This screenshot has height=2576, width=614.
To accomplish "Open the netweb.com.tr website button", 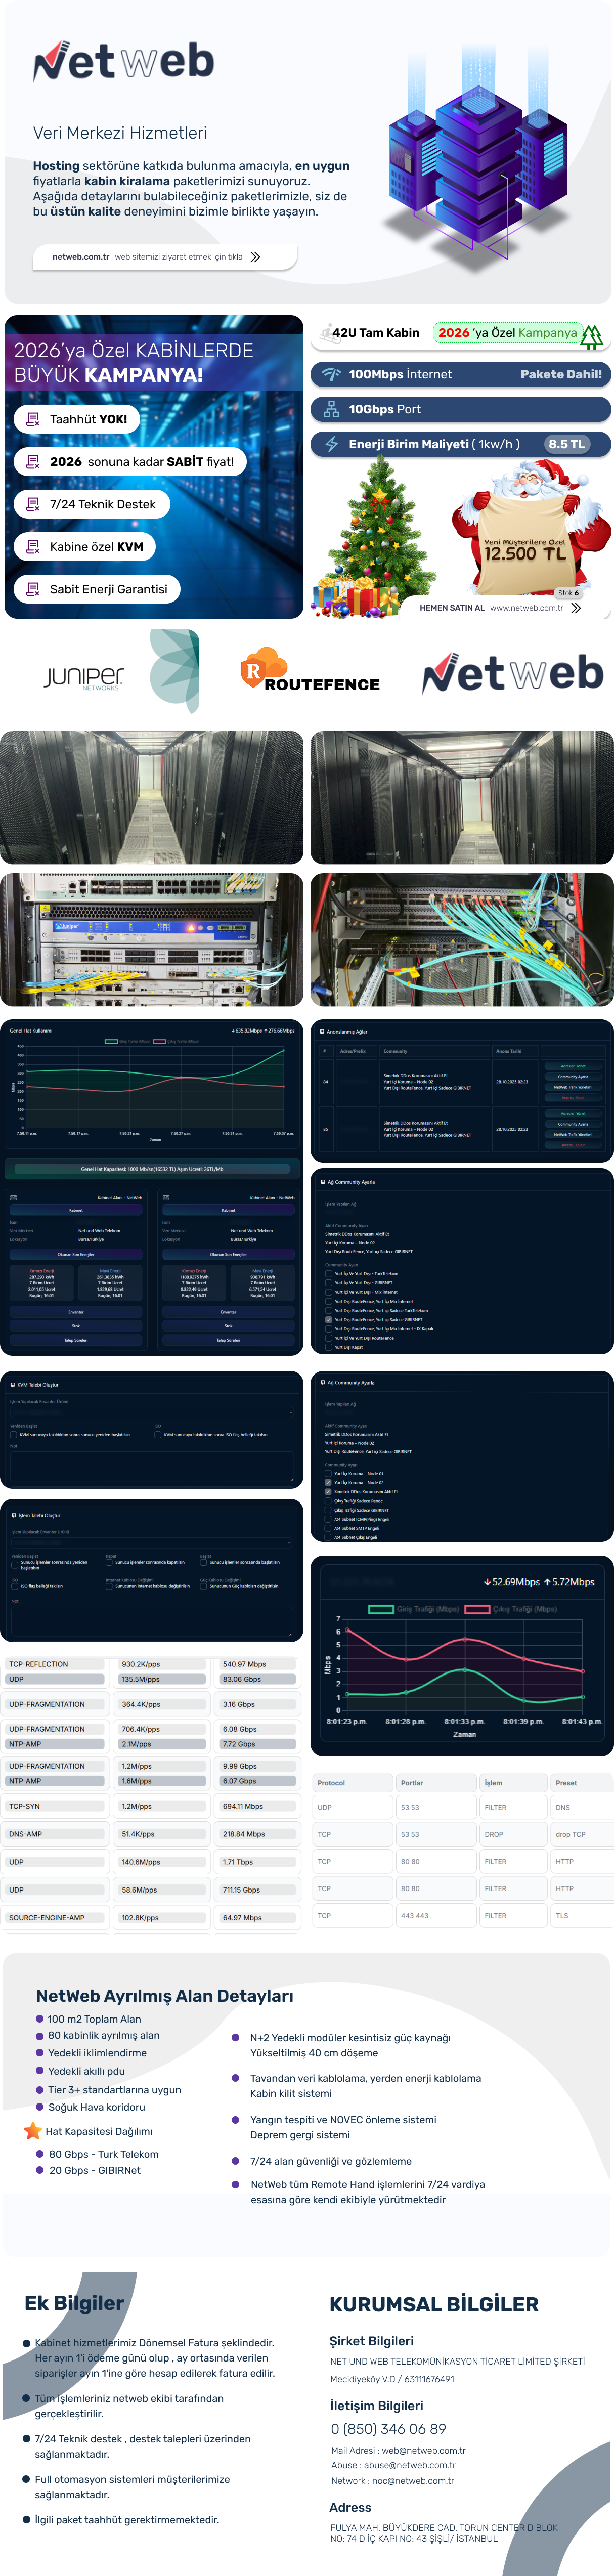I will pyautogui.click(x=165, y=257).
